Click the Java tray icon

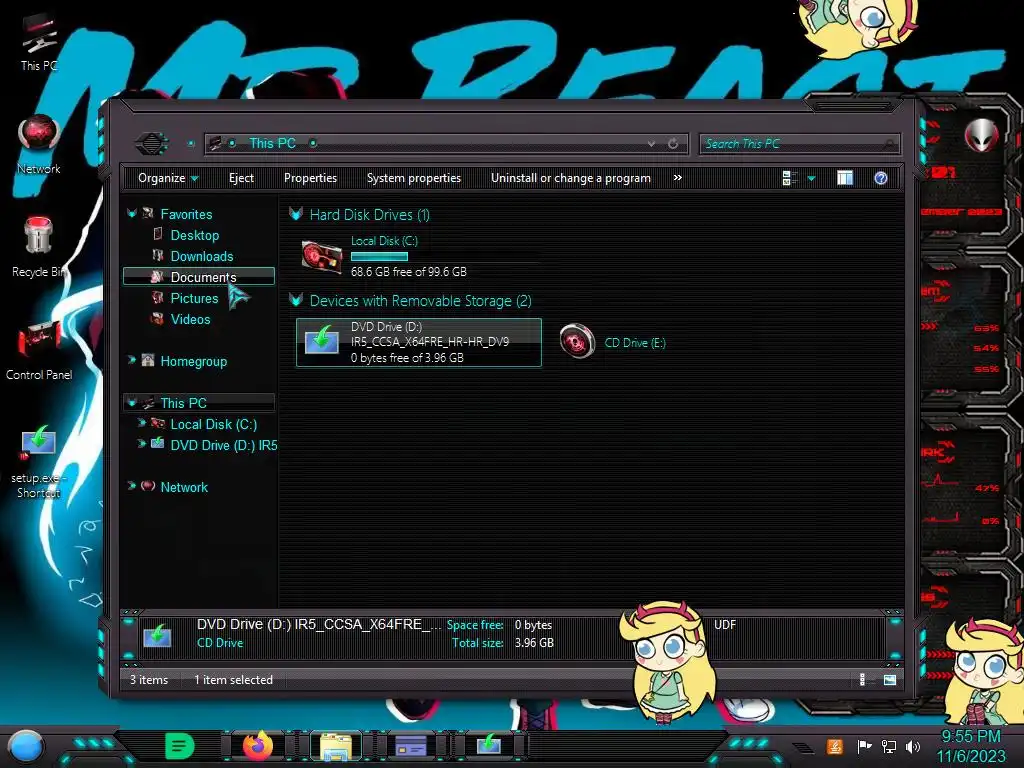(x=835, y=746)
